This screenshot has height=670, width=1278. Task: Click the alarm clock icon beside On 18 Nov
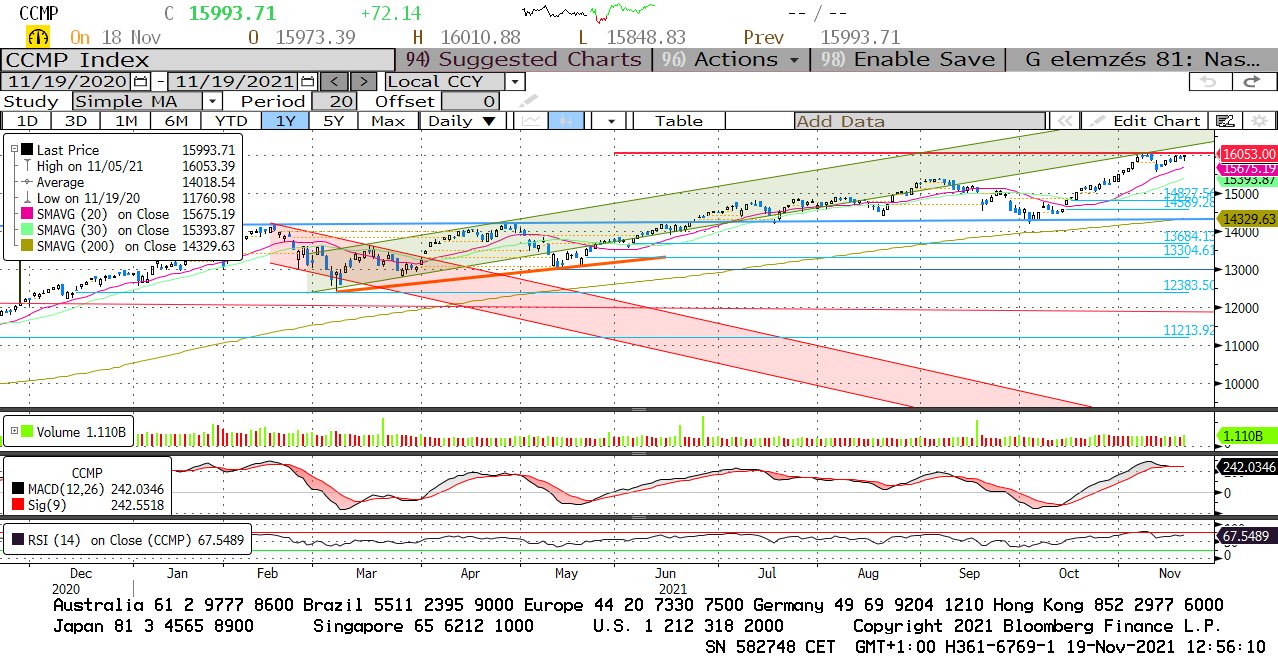pos(39,37)
